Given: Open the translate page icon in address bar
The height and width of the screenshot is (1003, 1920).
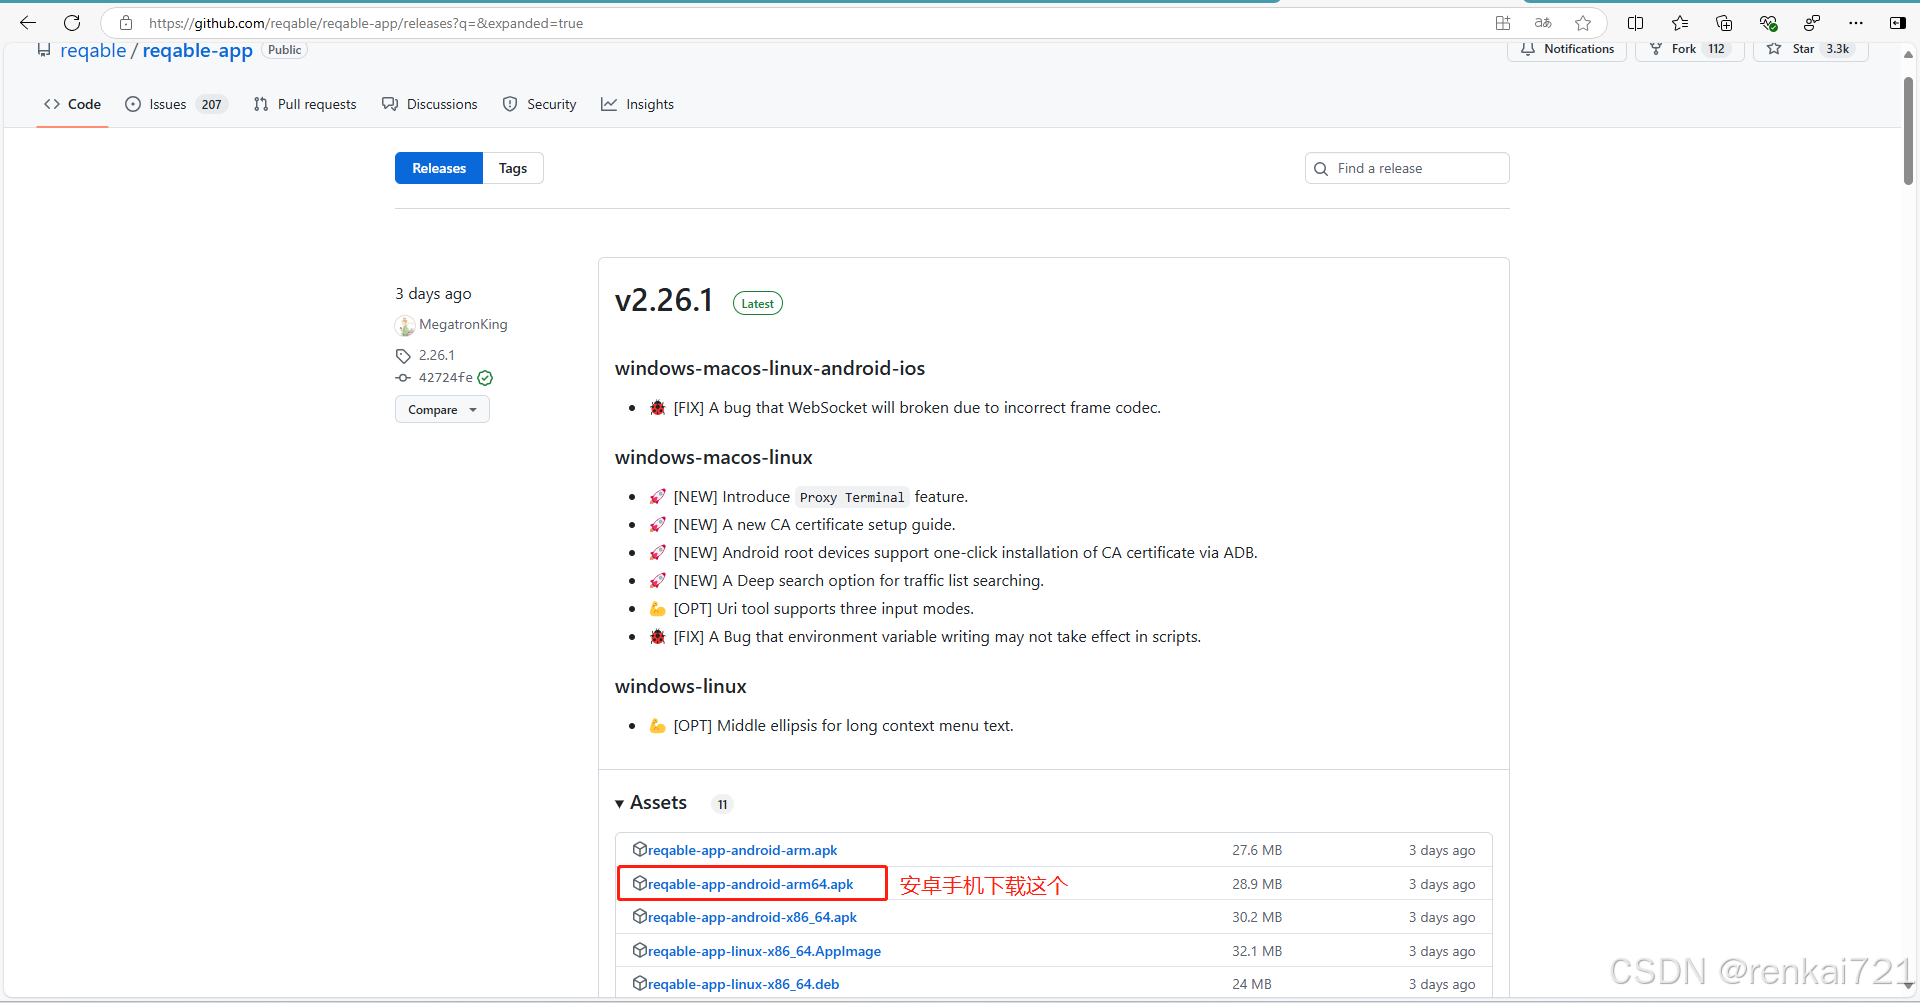Looking at the screenshot, I should point(1543,23).
